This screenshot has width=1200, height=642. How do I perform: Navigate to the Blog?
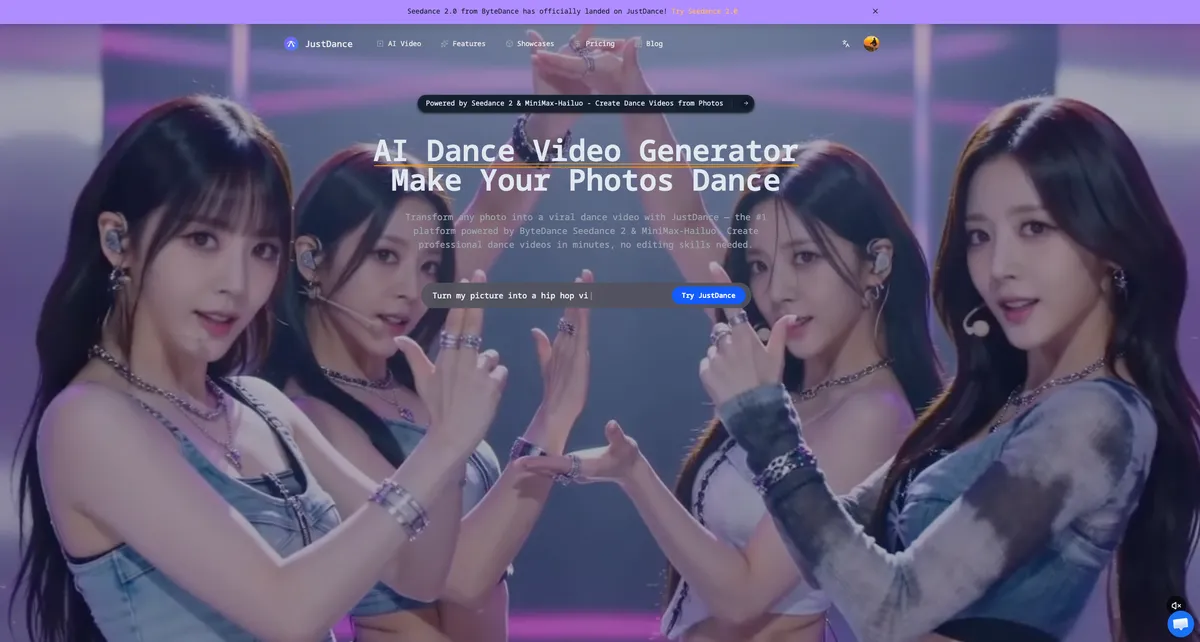pos(649,44)
